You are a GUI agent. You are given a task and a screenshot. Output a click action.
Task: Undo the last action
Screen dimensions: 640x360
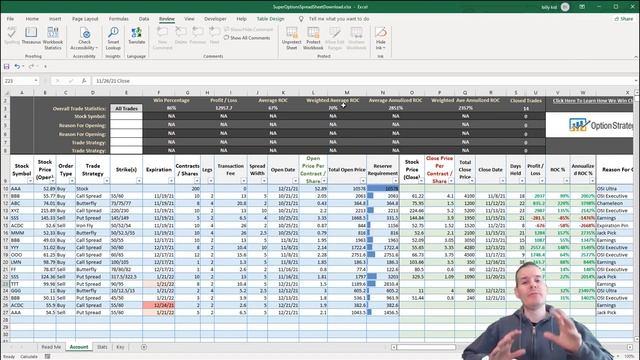pyautogui.click(x=17, y=66)
